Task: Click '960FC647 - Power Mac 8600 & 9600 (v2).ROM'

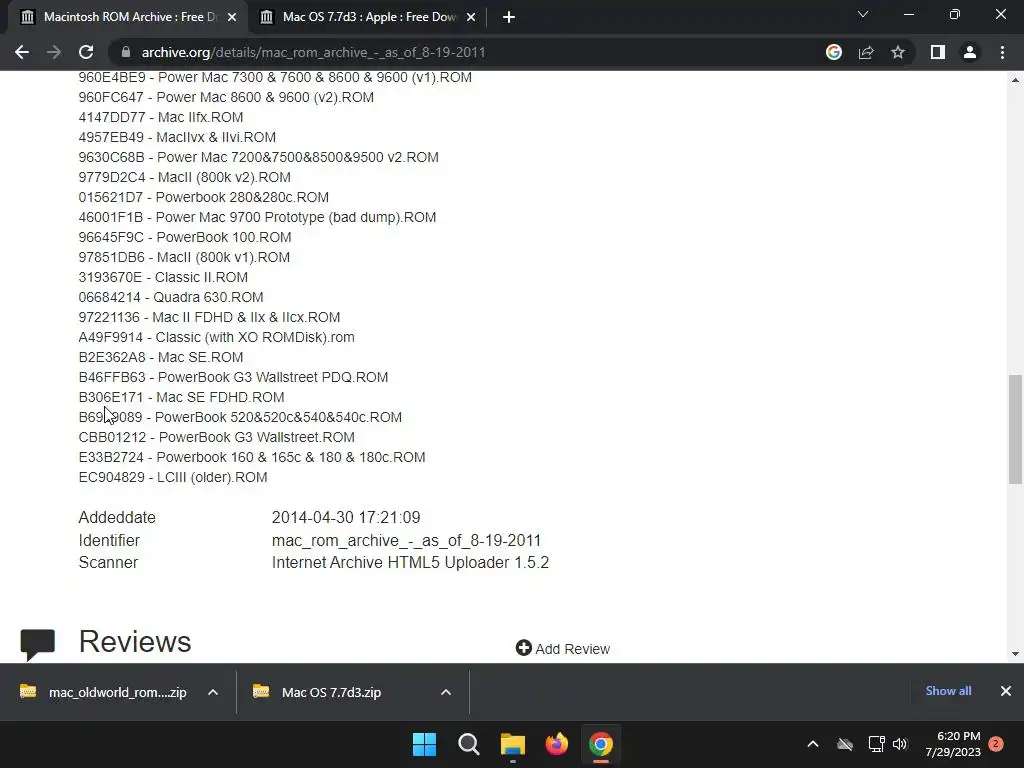Action: [226, 98]
